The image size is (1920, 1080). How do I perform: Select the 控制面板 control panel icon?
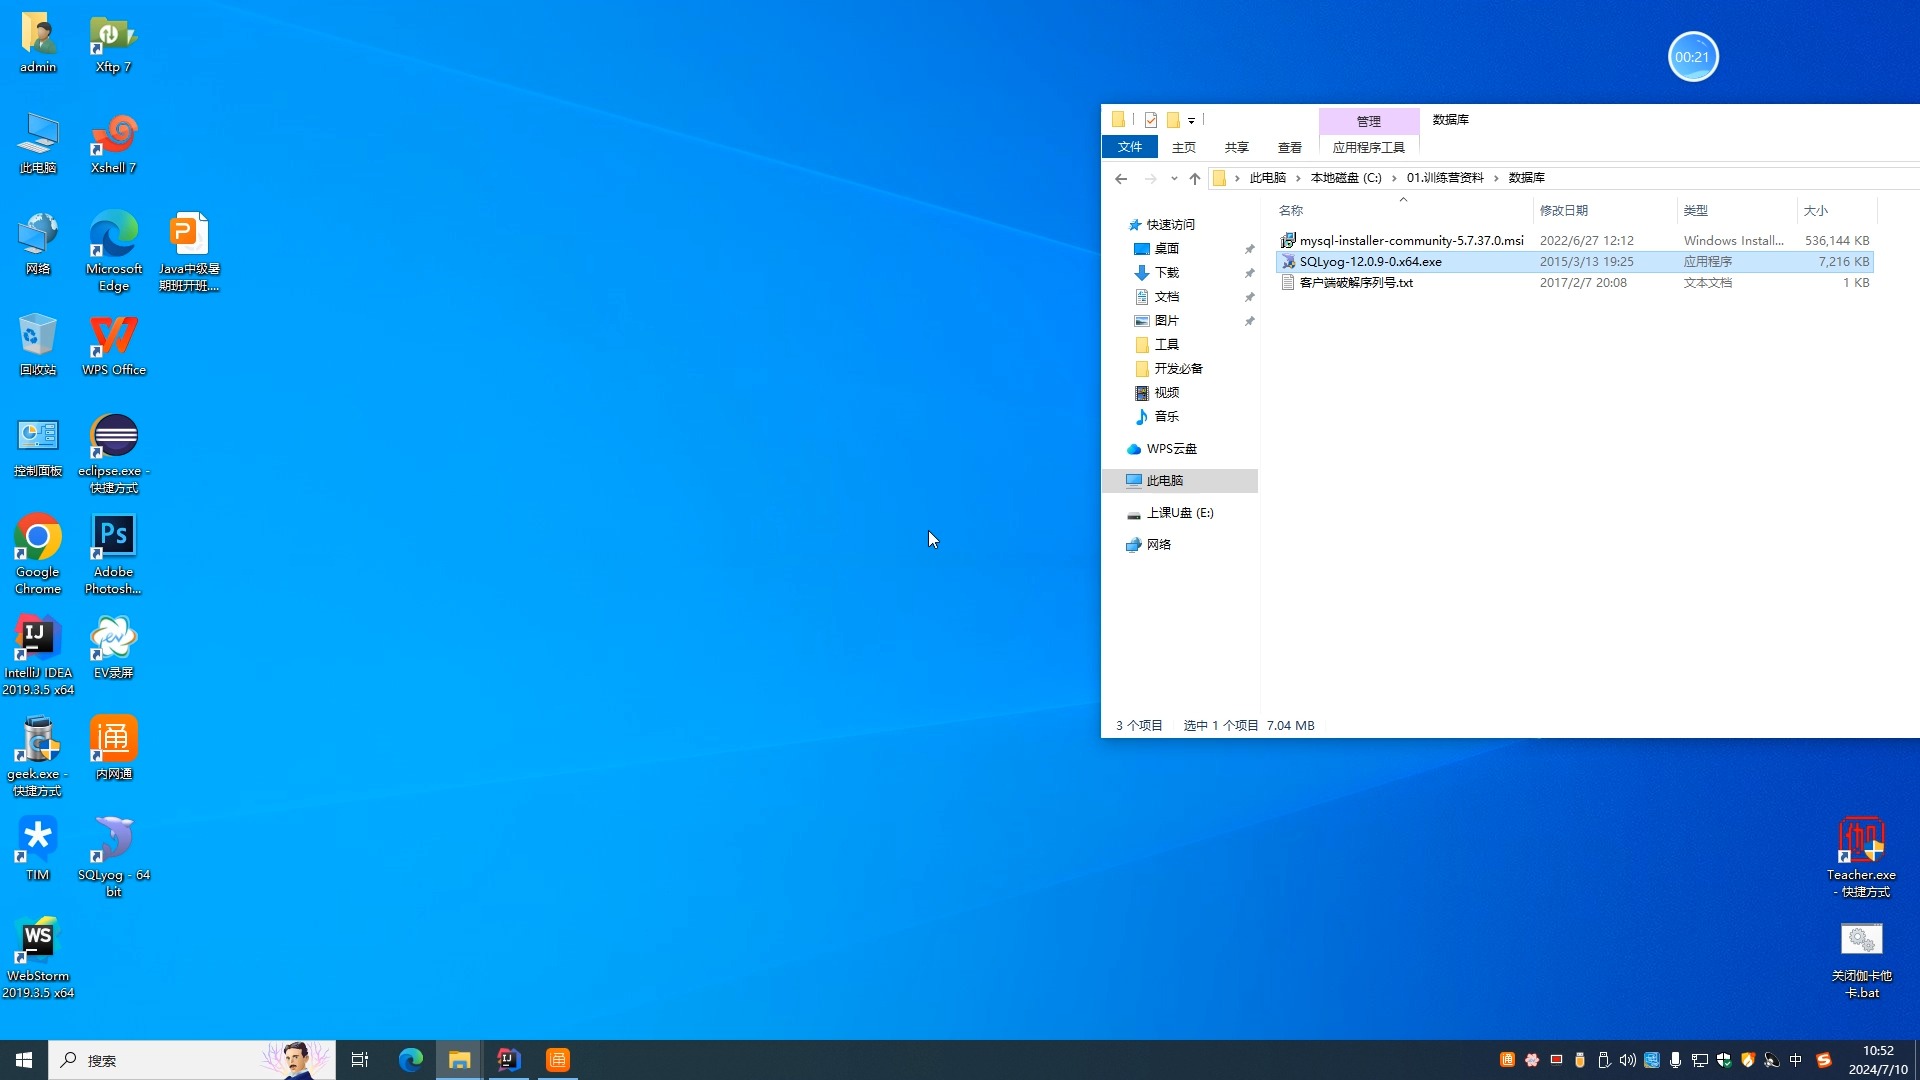click(38, 447)
